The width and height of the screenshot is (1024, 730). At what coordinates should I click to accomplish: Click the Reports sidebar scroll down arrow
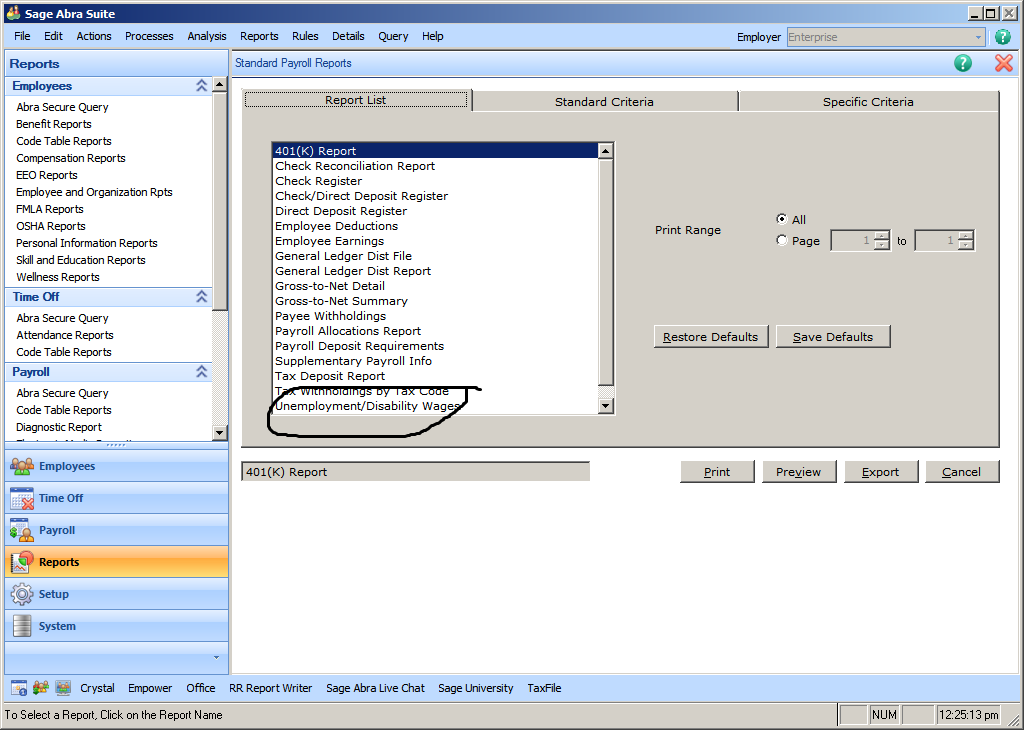219,432
